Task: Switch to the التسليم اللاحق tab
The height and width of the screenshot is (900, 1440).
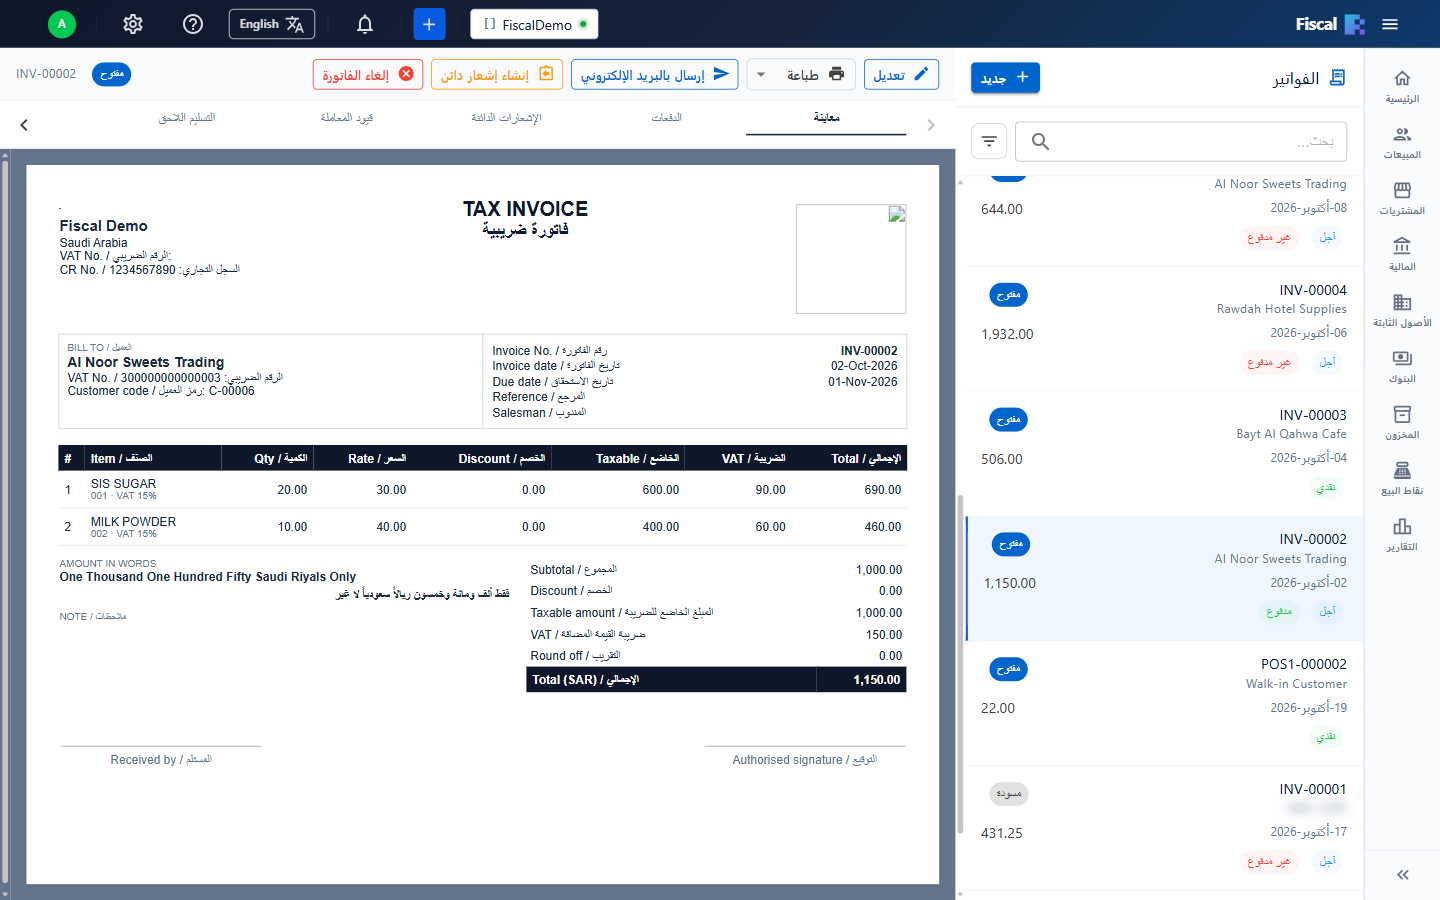Action: click(x=187, y=118)
